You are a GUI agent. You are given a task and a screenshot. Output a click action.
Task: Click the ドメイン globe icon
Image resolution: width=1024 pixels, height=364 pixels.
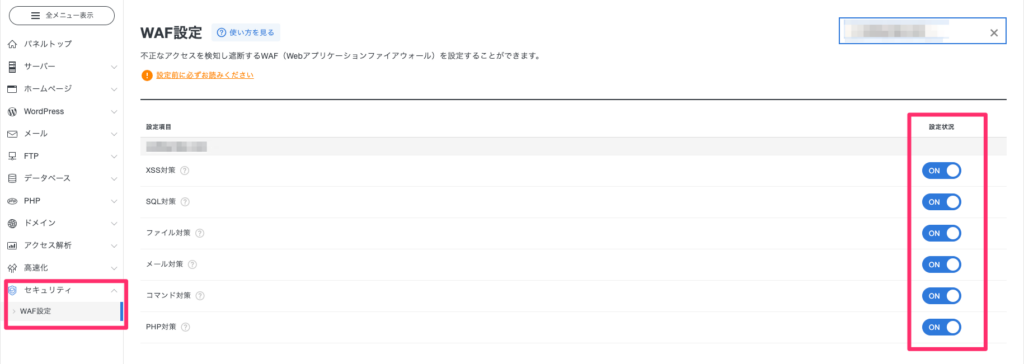click(x=12, y=223)
